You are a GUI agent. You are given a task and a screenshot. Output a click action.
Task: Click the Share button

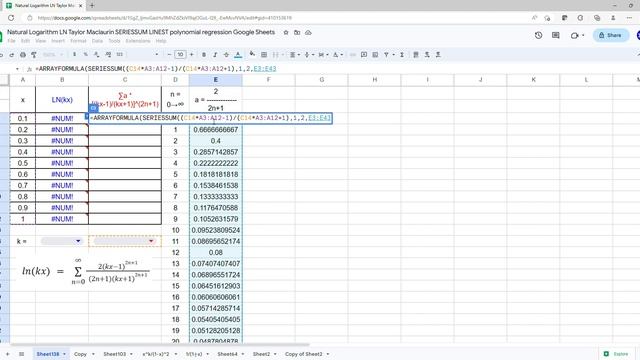(x=611, y=36)
